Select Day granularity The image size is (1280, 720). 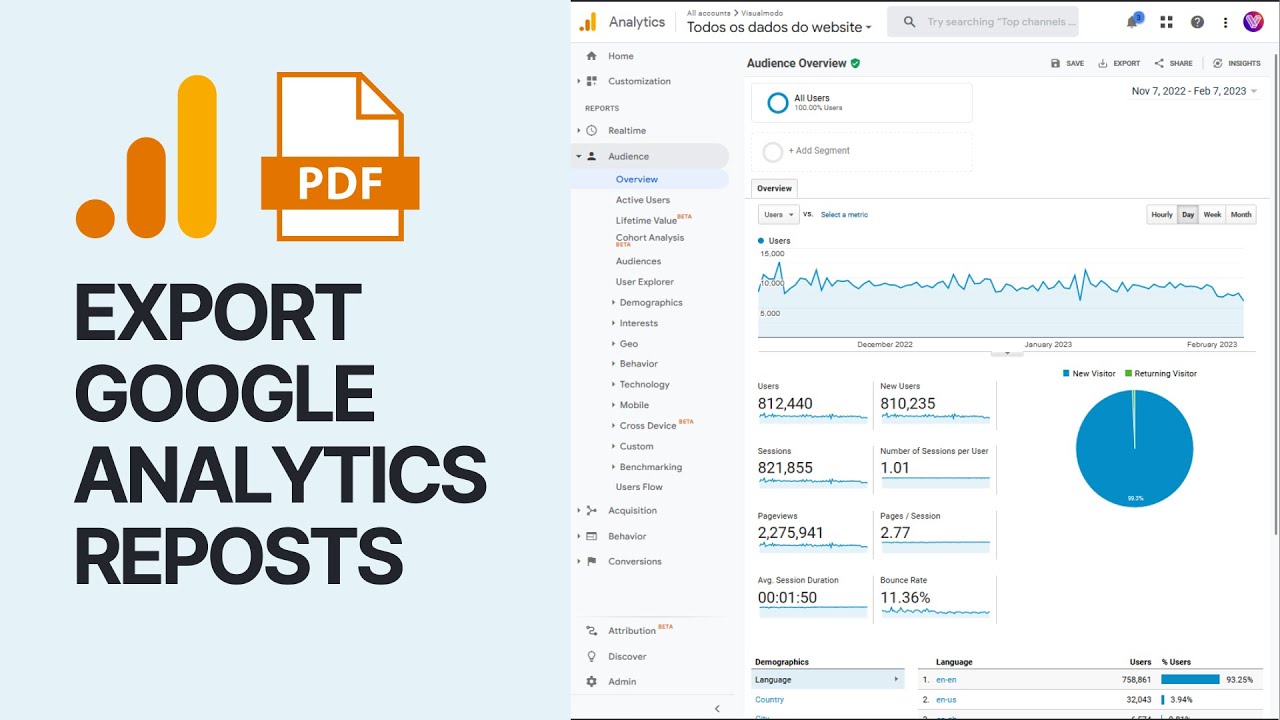coord(1188,215)
